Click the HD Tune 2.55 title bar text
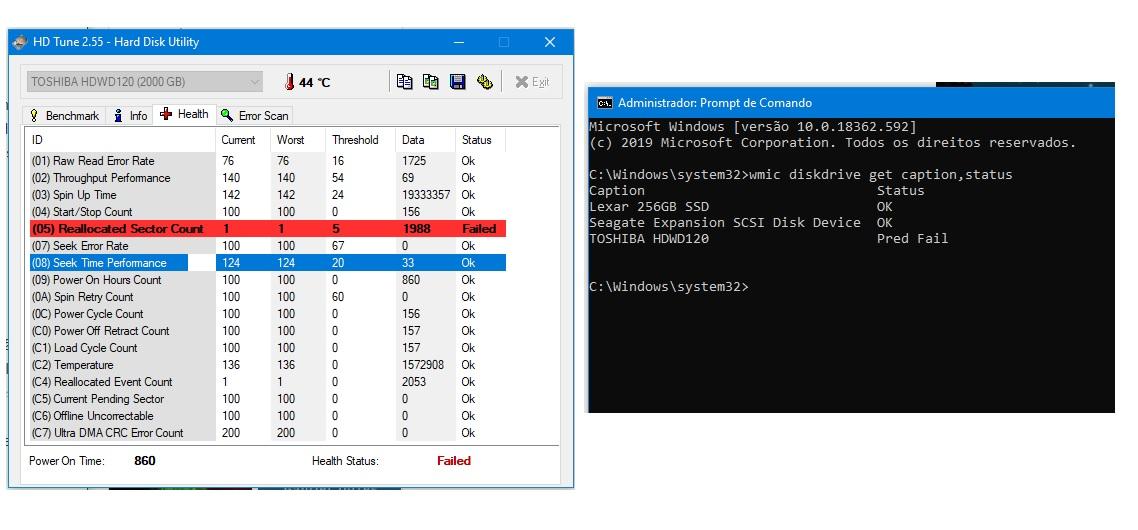1138x530 pixels. pos(116,42)
